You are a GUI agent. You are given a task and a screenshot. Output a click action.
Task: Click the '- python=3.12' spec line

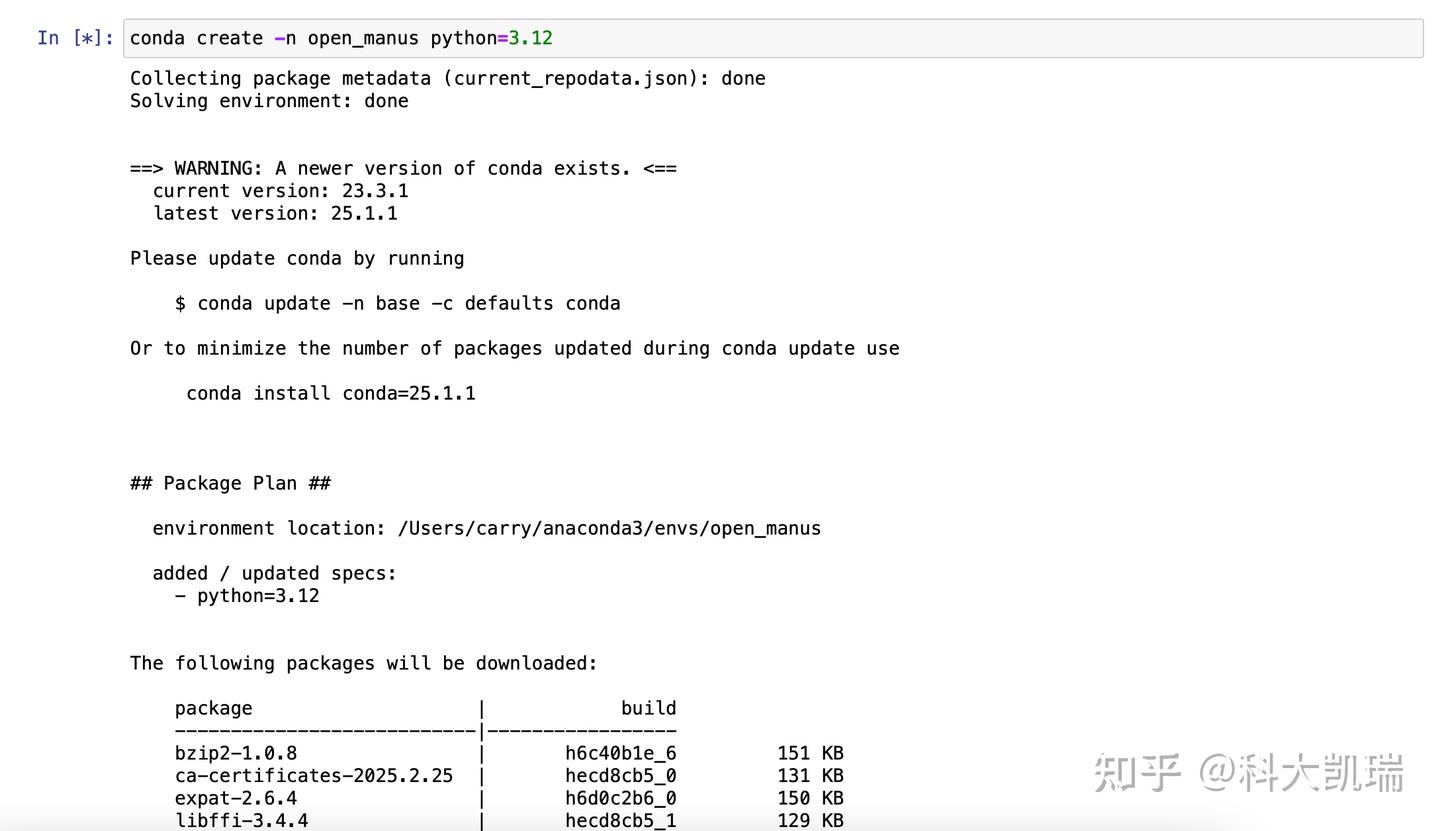pyautogui.click(x=247, y=596)
